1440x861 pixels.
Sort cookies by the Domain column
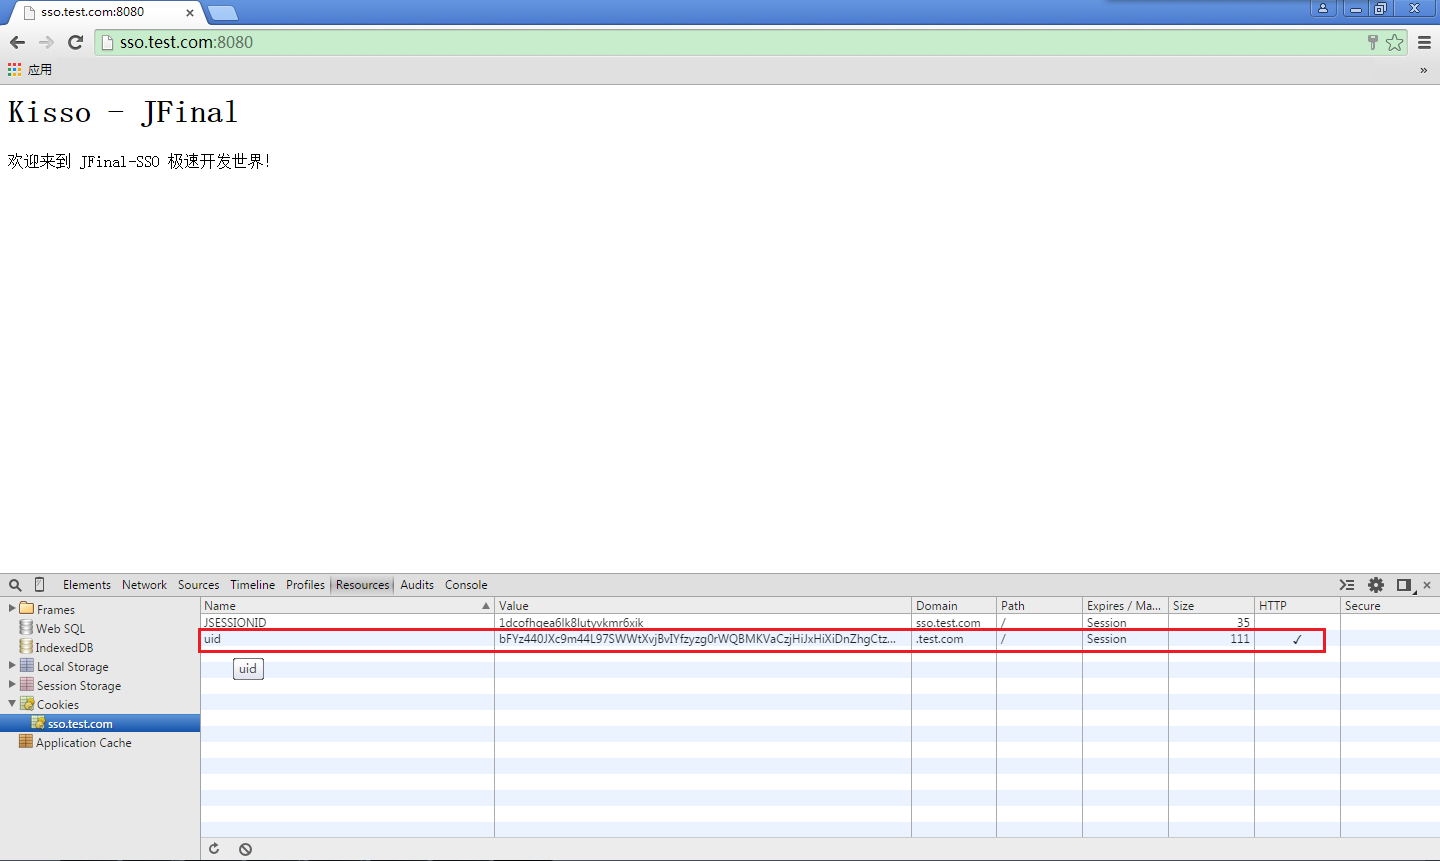point(954,605)
